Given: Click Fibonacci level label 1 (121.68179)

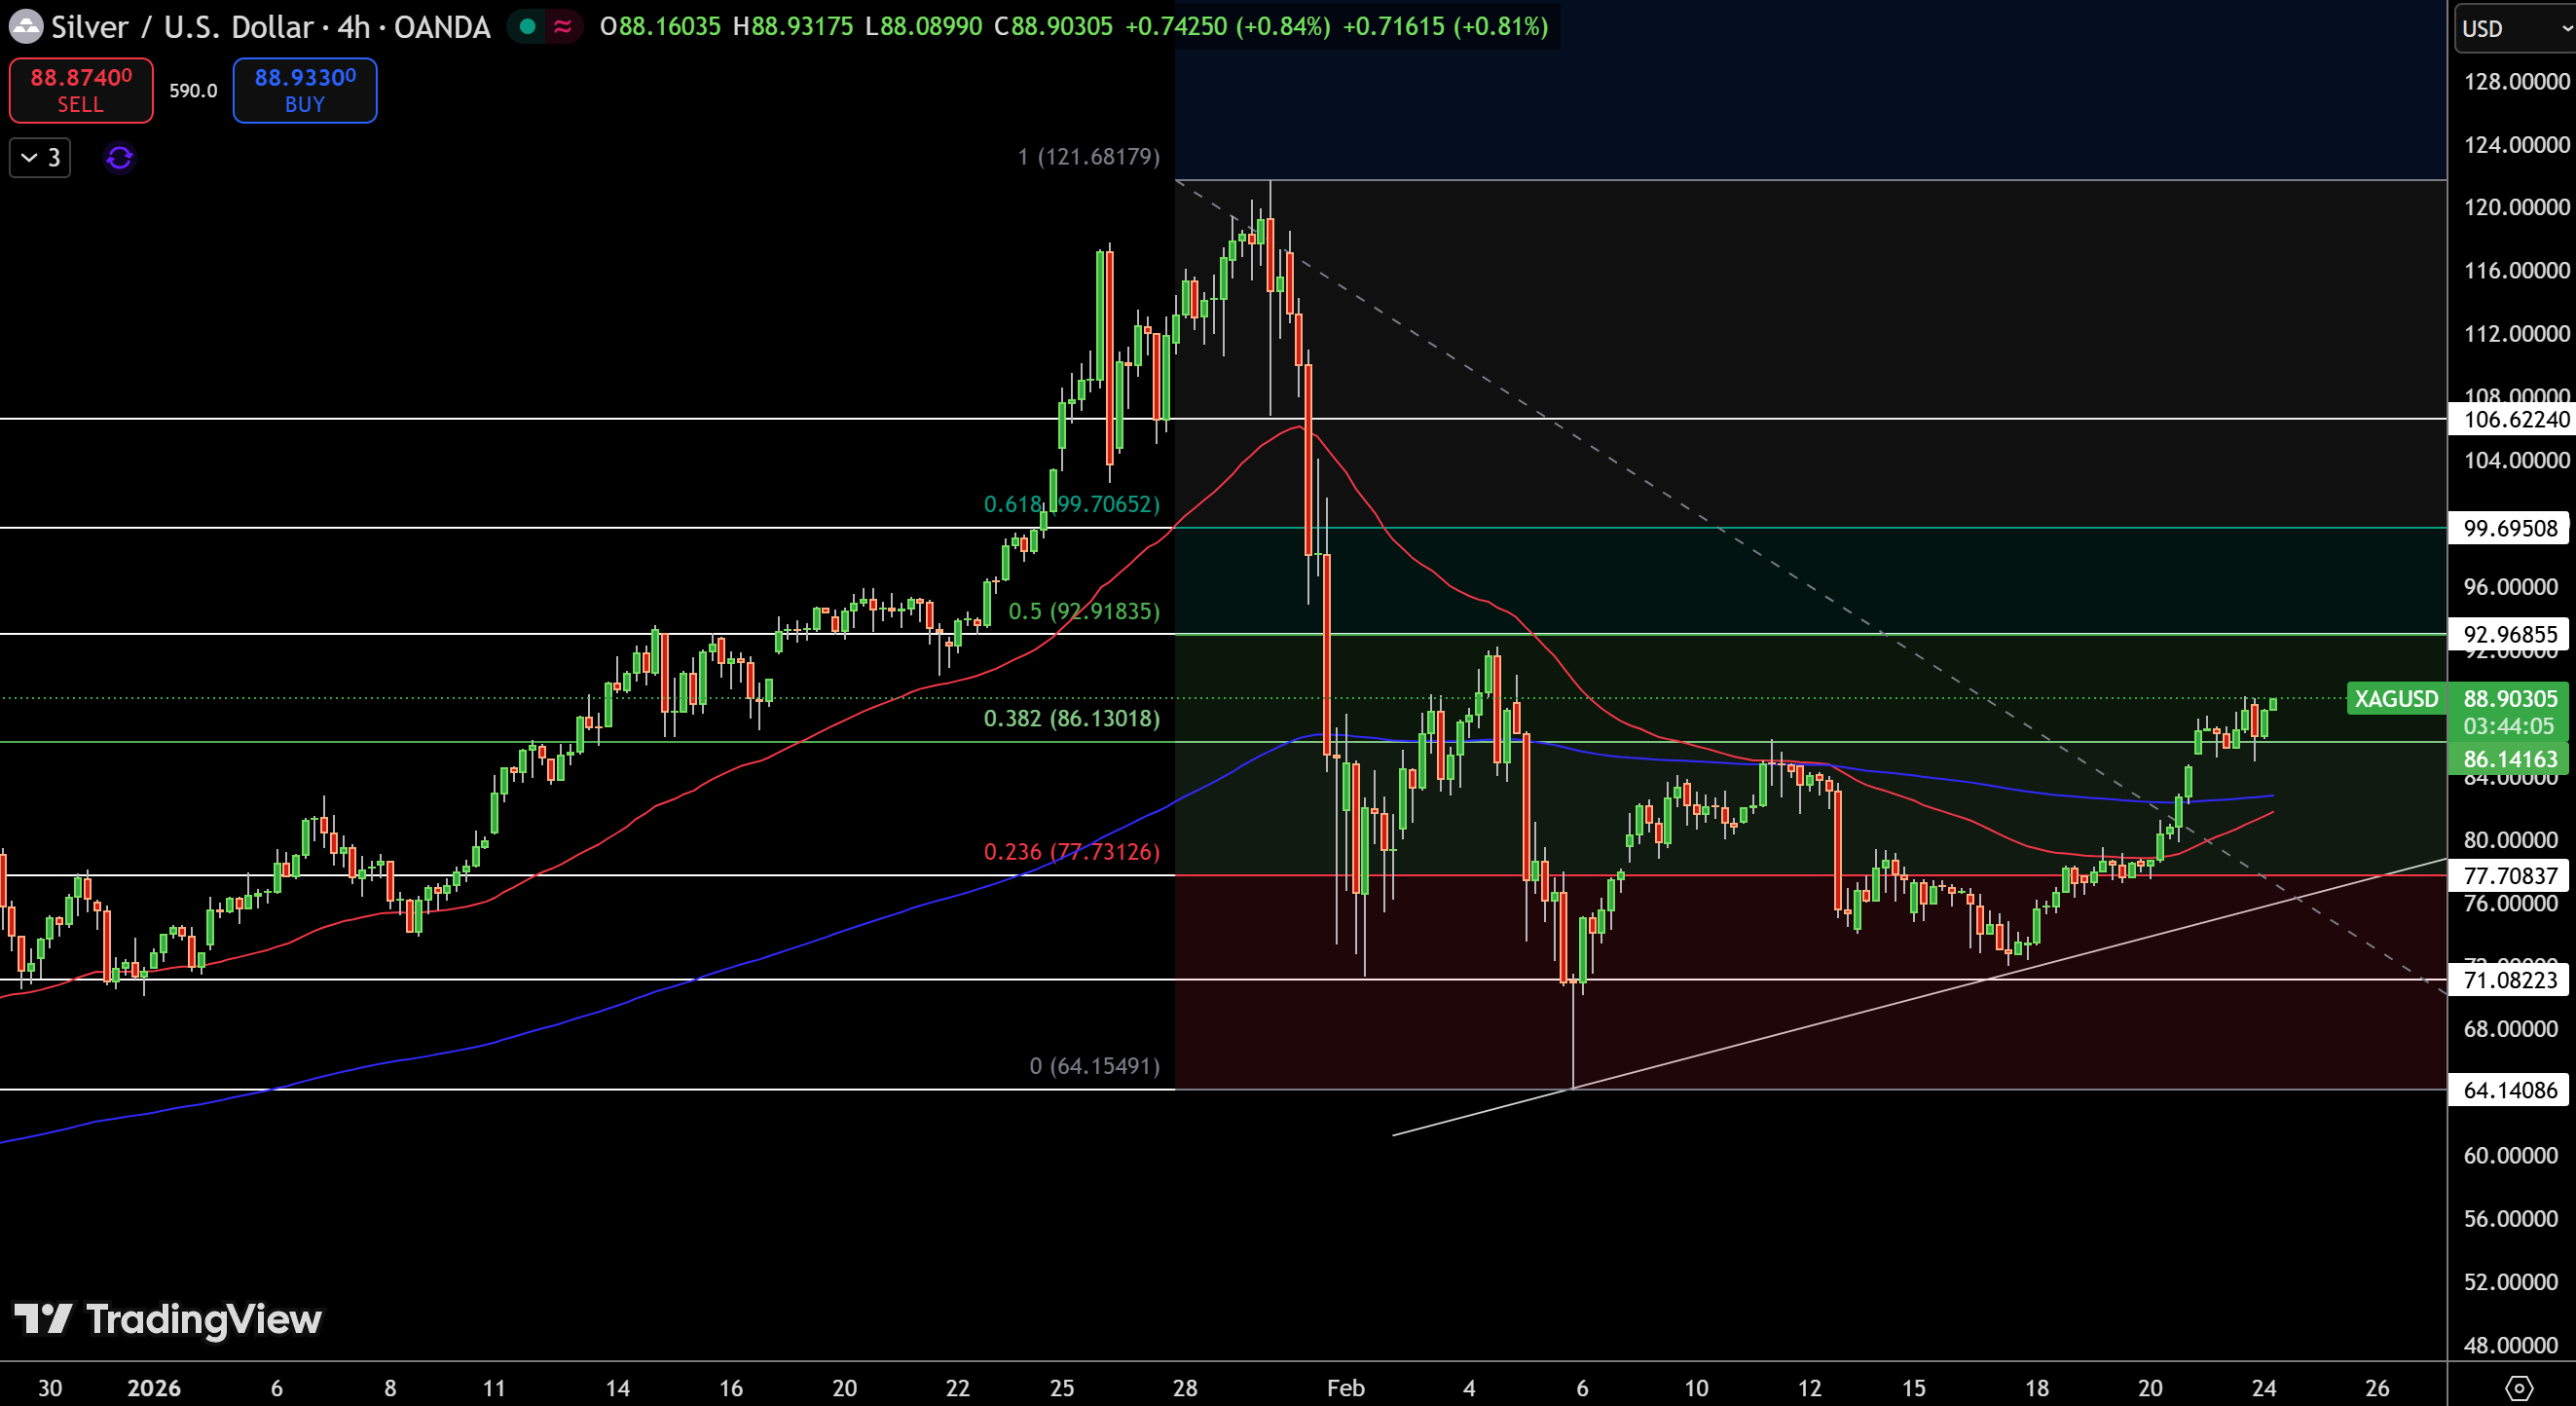Looking at the screenshot, I should click(x=1089, y=156).
